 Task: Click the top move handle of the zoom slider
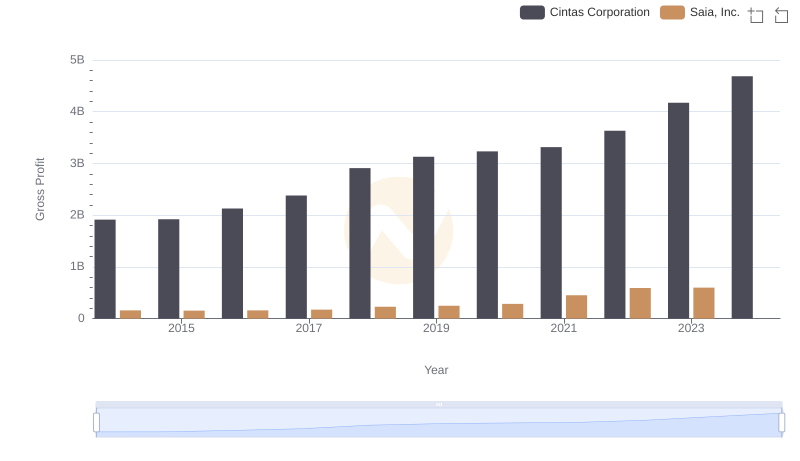pyautogui.click(x=439, y=404)
